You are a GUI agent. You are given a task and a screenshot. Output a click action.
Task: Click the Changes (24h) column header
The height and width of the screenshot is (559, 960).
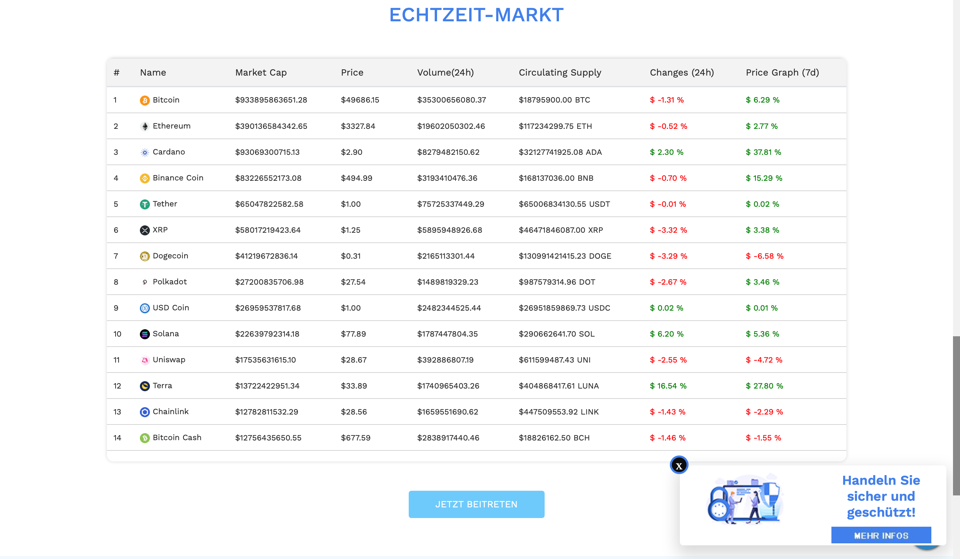tap(681, 72)
